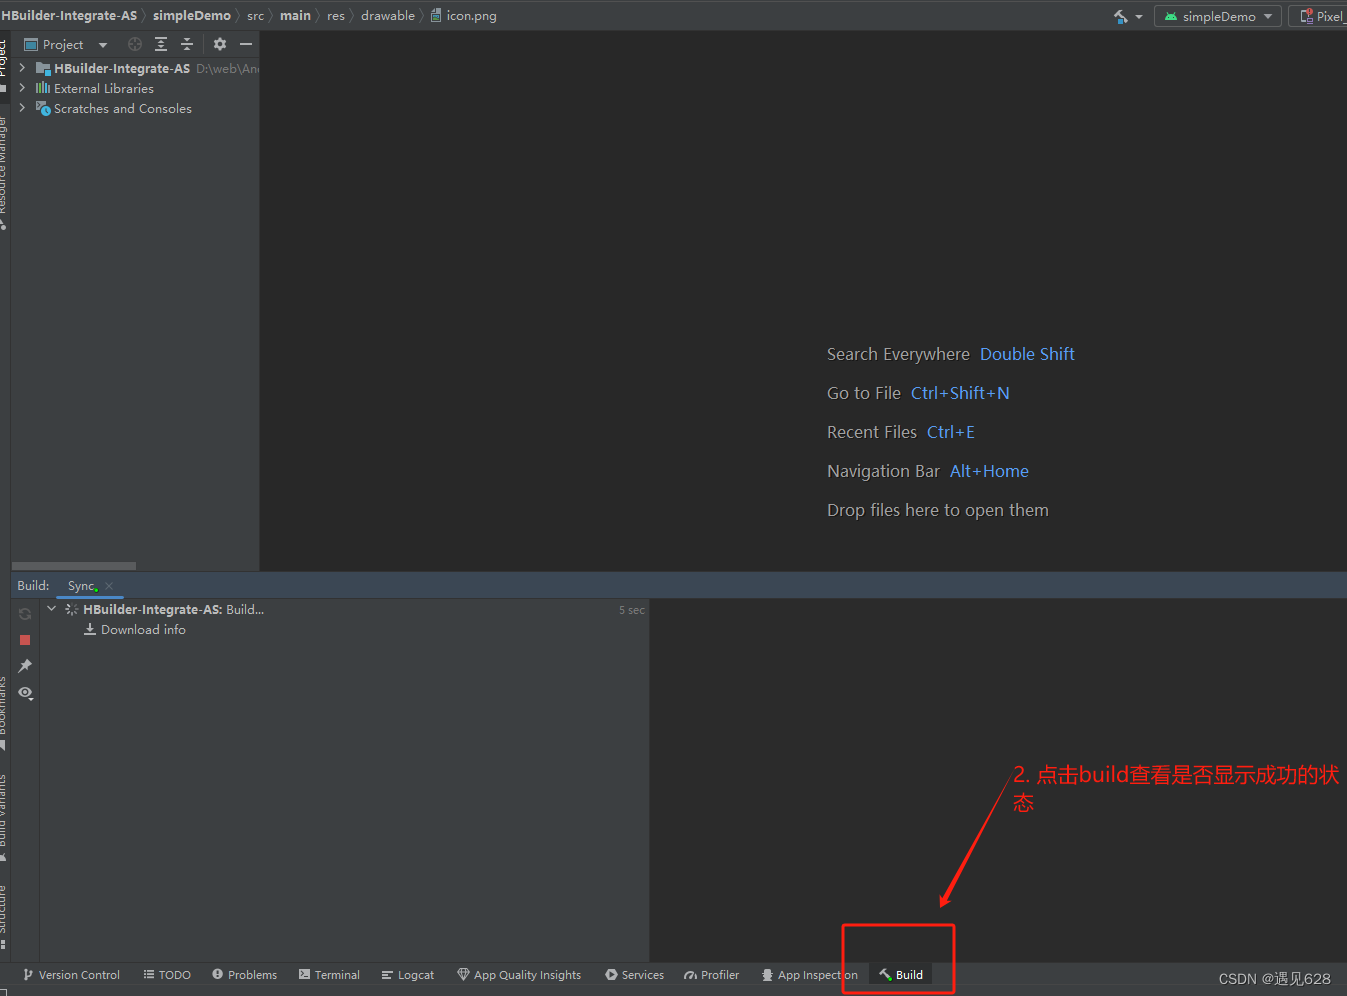The image size is (1347, 996).
Task: Open the Profiler tool window
Action: pos(711,974)
